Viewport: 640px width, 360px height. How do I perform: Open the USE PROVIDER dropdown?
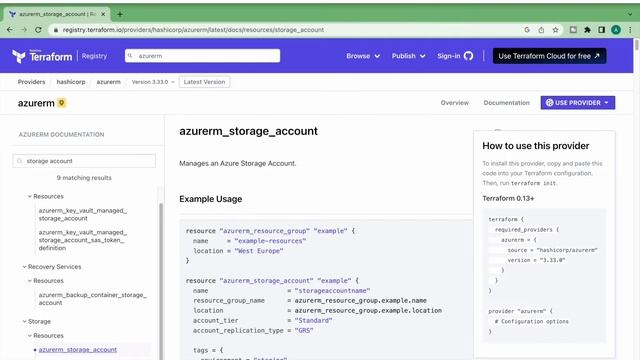[578, 103]
